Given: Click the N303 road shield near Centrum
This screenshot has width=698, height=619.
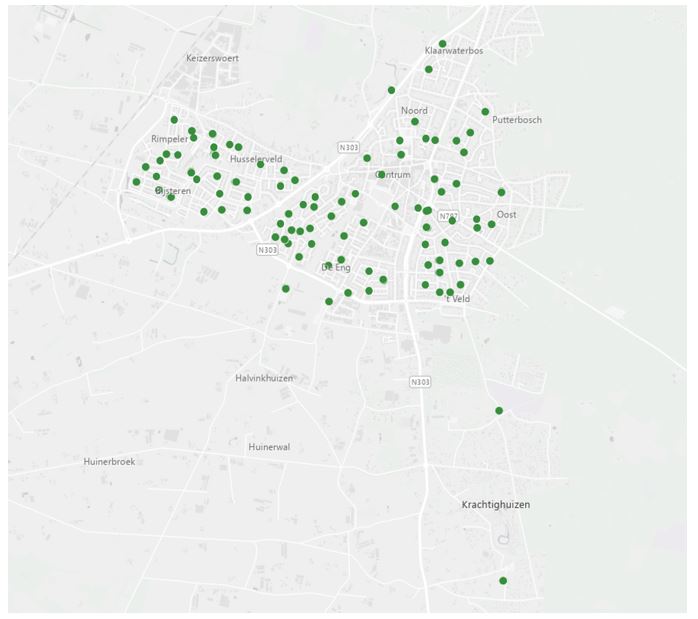Looking at the screenshot, I should [348, 147].
